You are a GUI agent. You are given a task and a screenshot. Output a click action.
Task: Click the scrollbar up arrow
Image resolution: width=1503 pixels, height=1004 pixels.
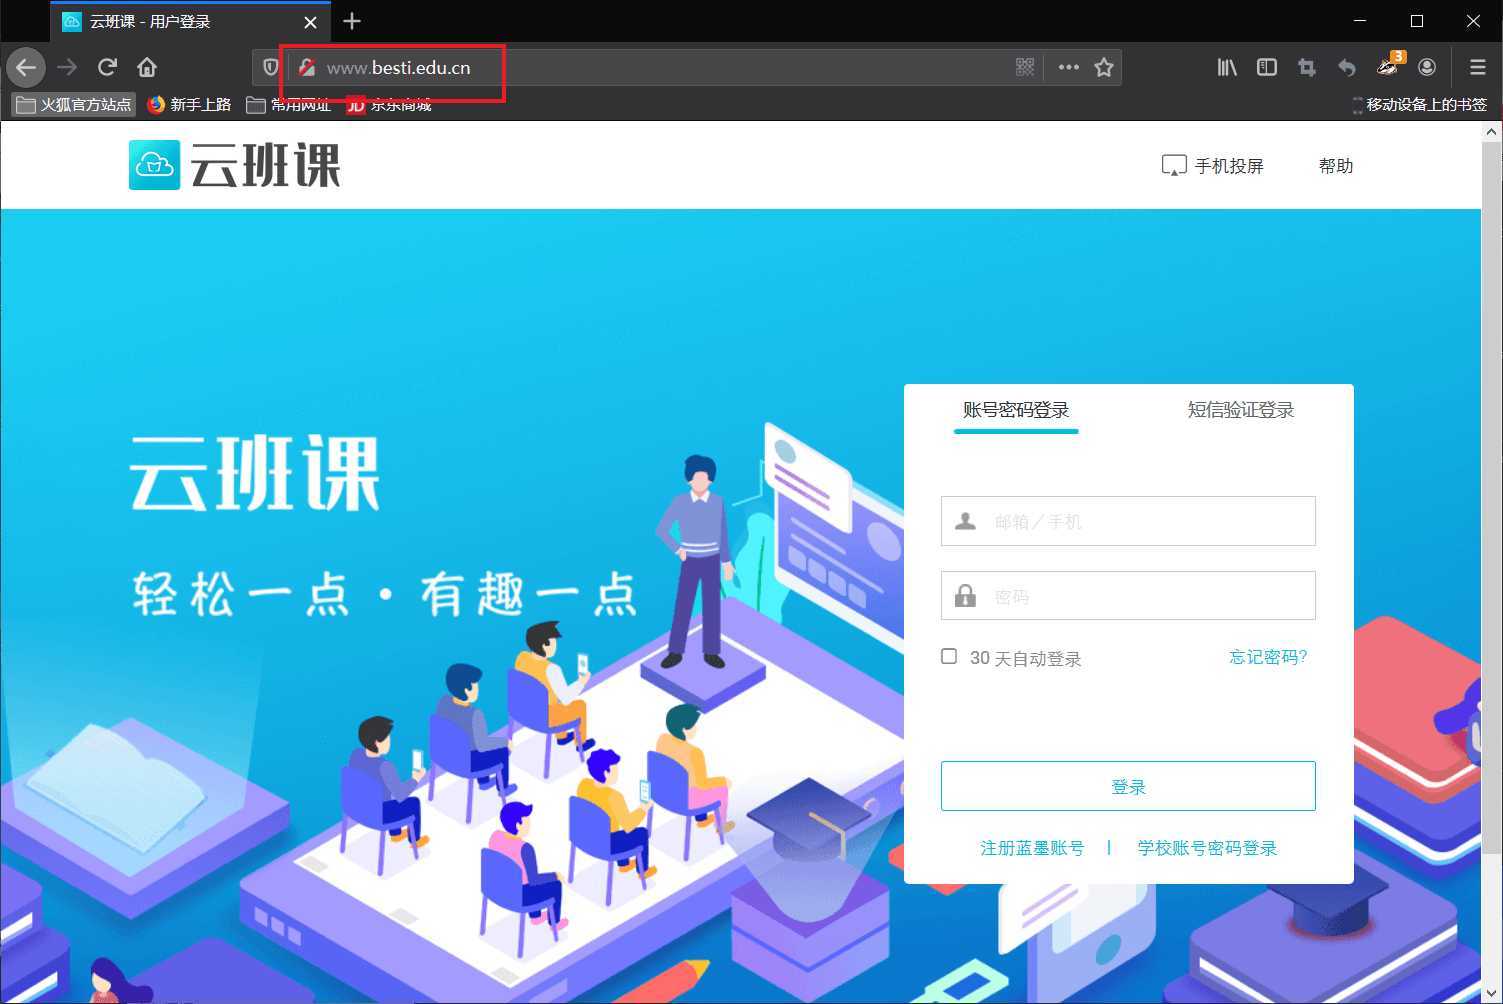tap(1491, 131)
